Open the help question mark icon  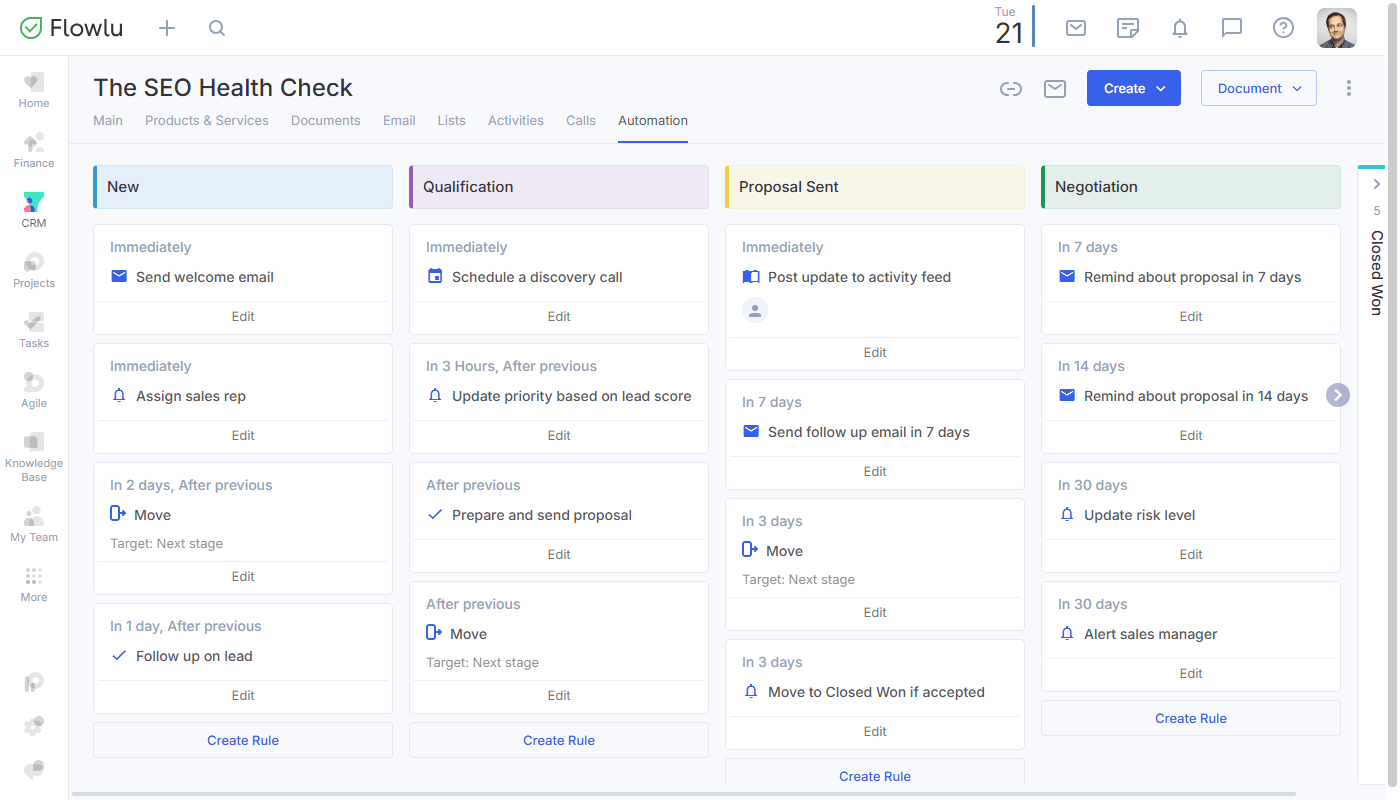1283,28
